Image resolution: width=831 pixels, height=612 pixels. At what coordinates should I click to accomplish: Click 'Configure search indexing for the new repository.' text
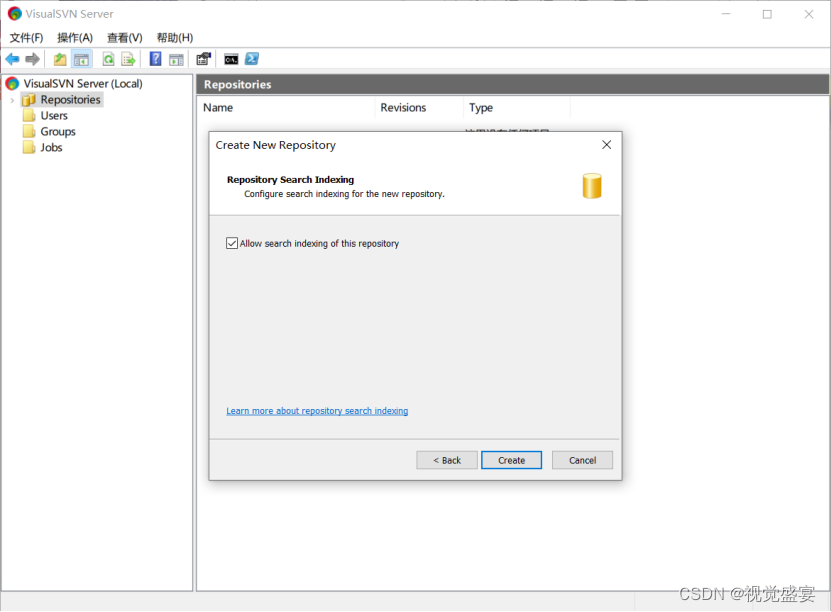(344, 194)
